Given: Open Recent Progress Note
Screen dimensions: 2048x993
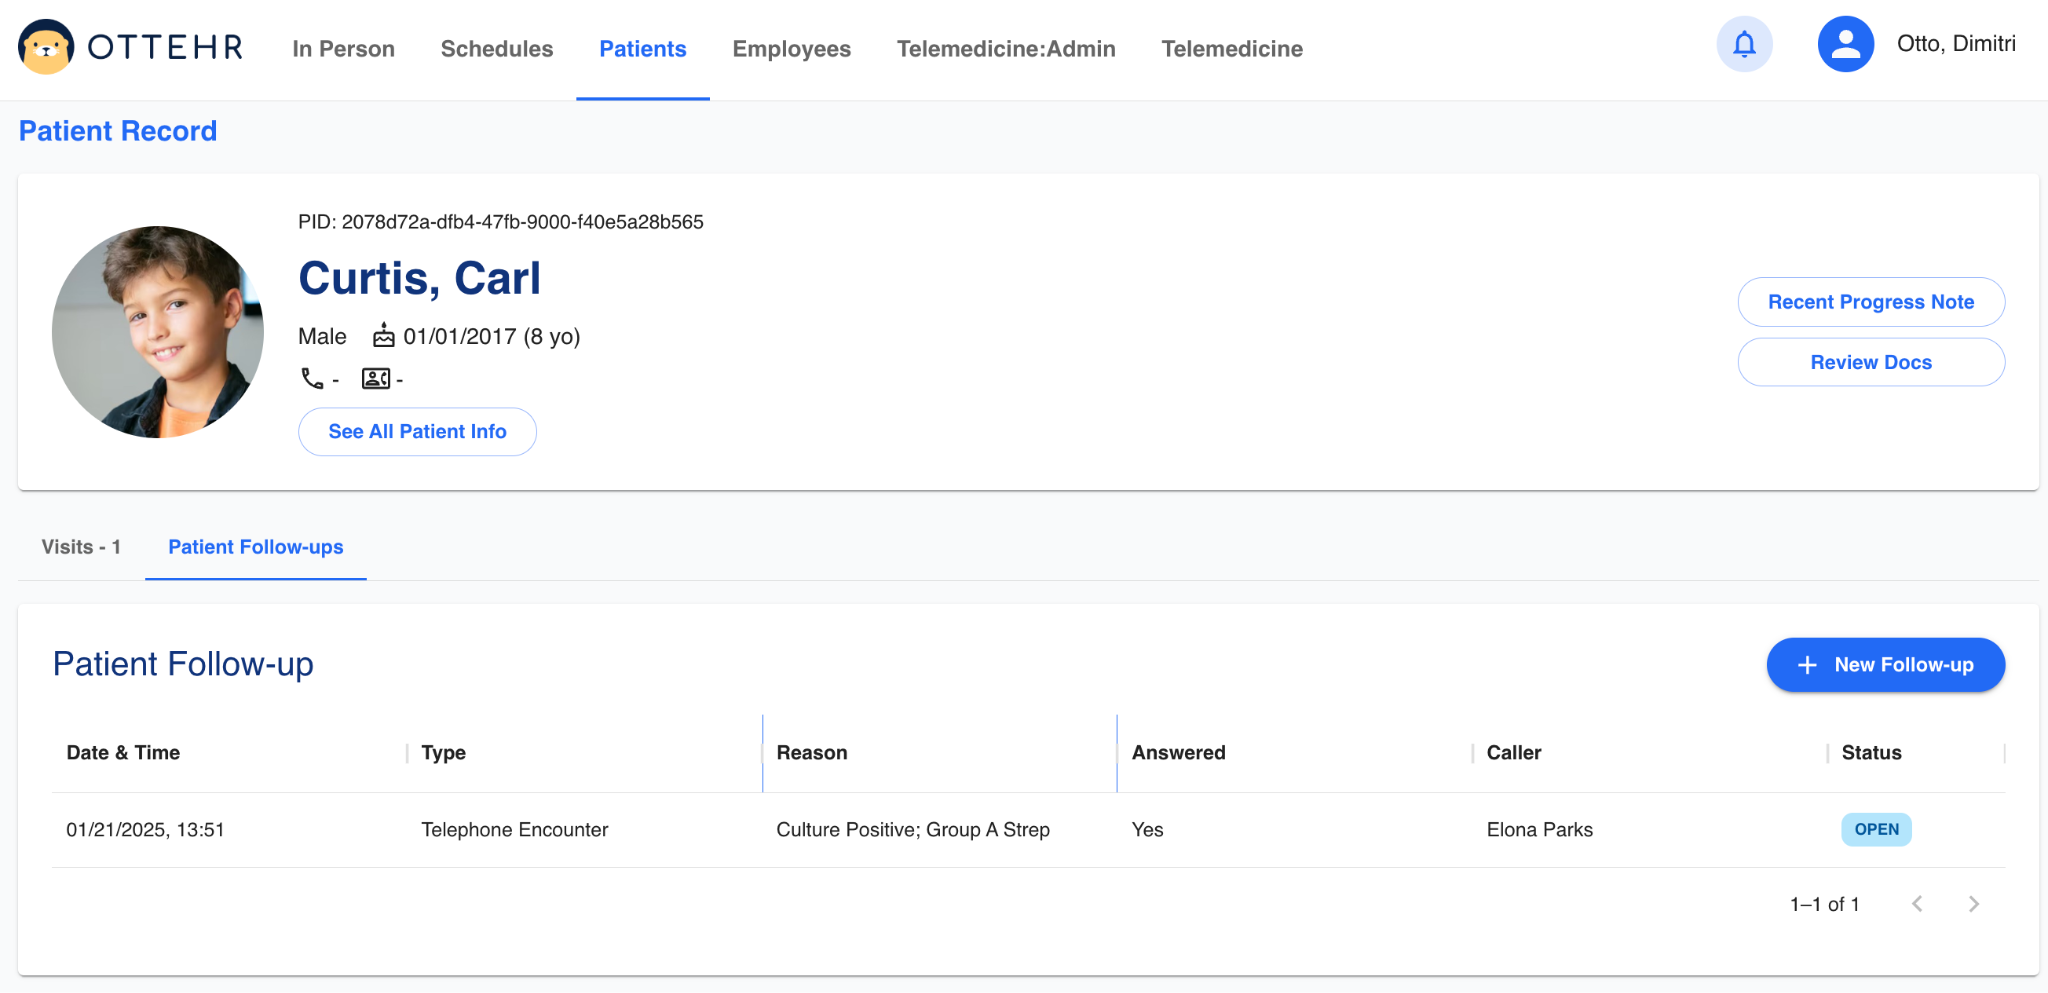Looking at the screenshot, I should 1870,302.
